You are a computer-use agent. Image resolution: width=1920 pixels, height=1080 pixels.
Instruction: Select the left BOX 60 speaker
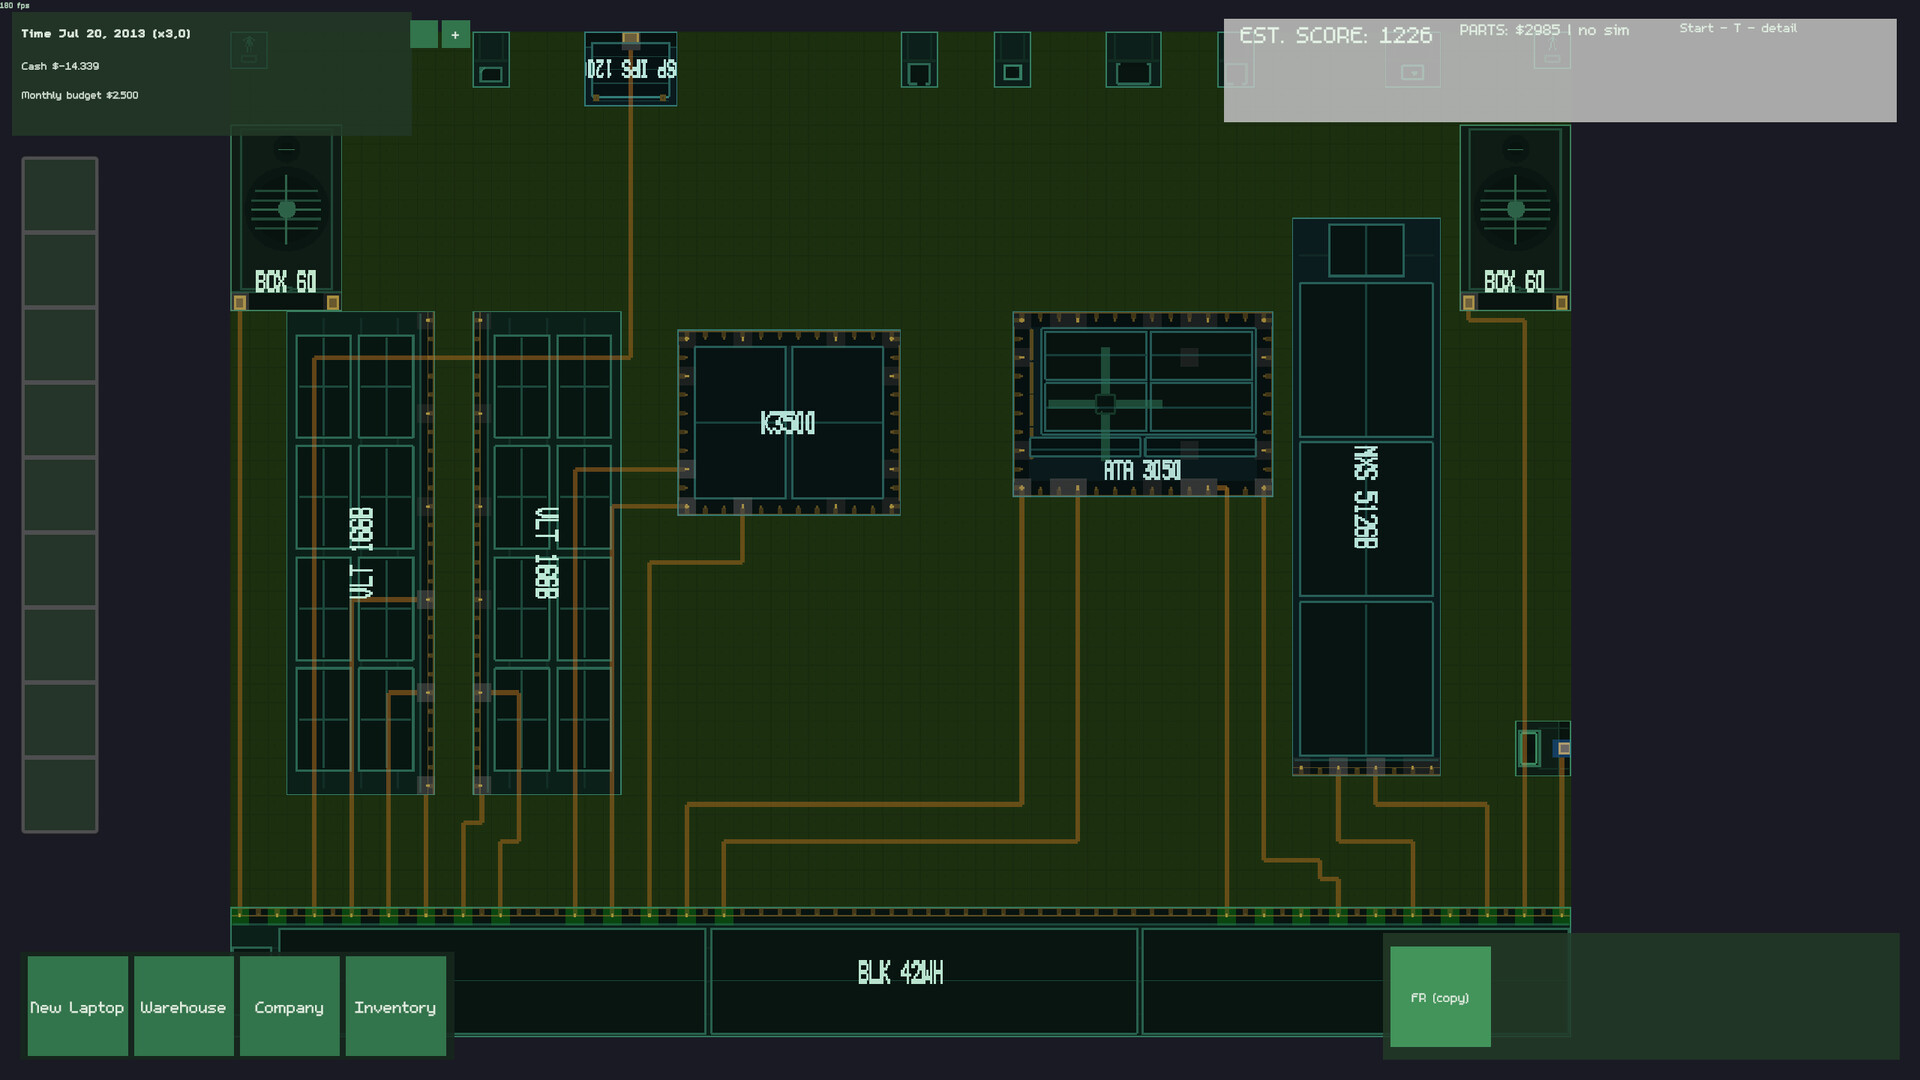[286, 218]
